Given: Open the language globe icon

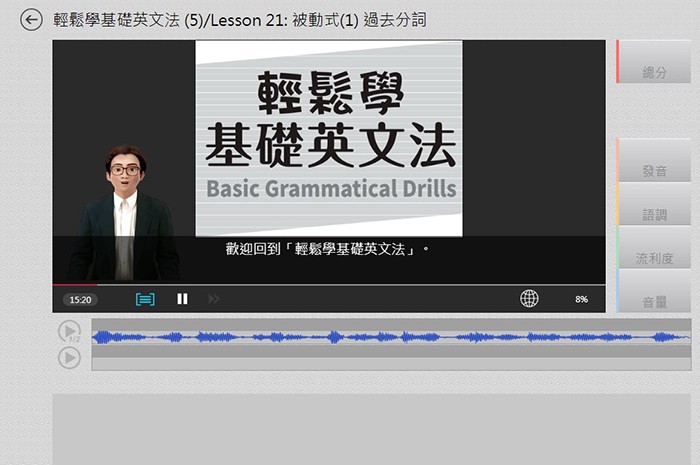Looking at the screenshot, I should coord(529,299).
